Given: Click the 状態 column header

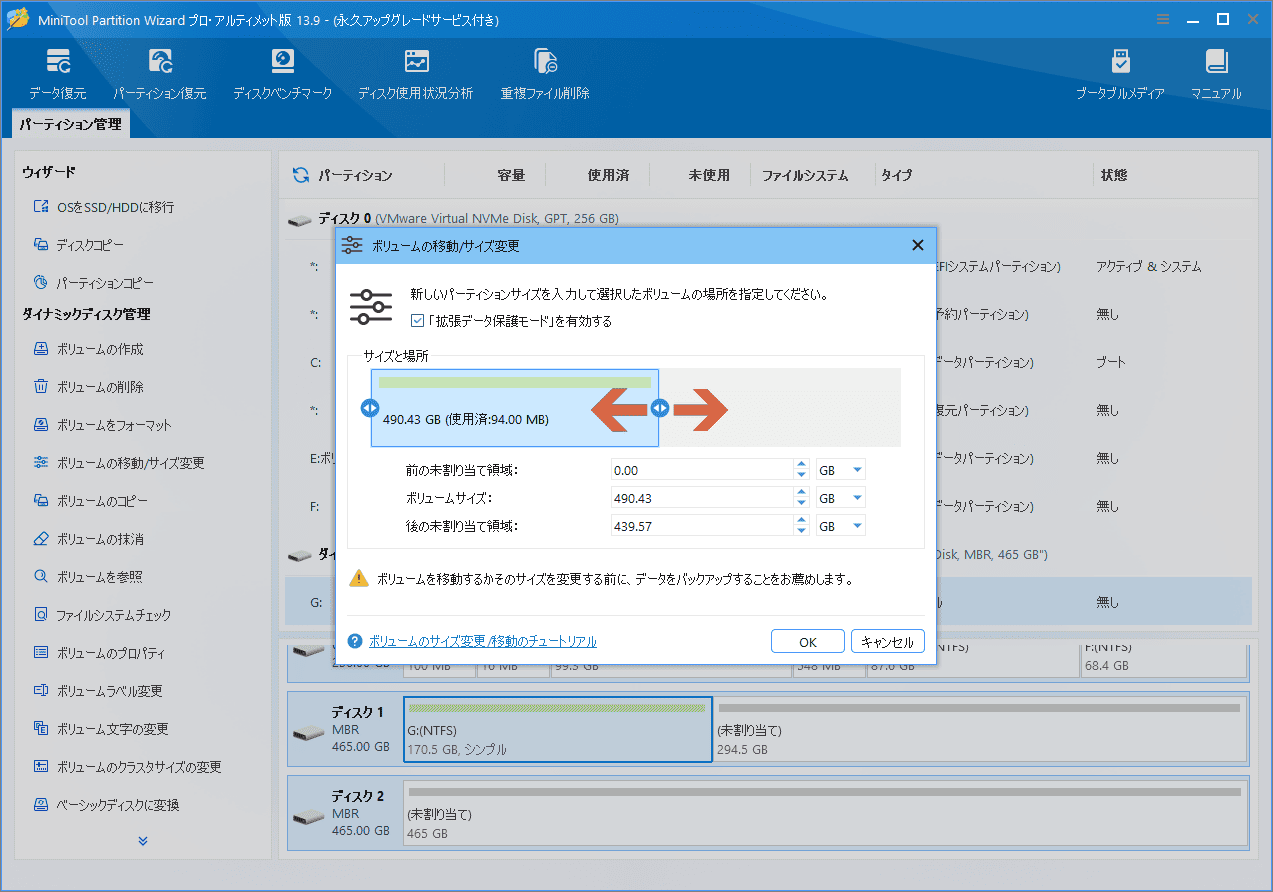Looking at the screenshot, I should point(1113,175).
